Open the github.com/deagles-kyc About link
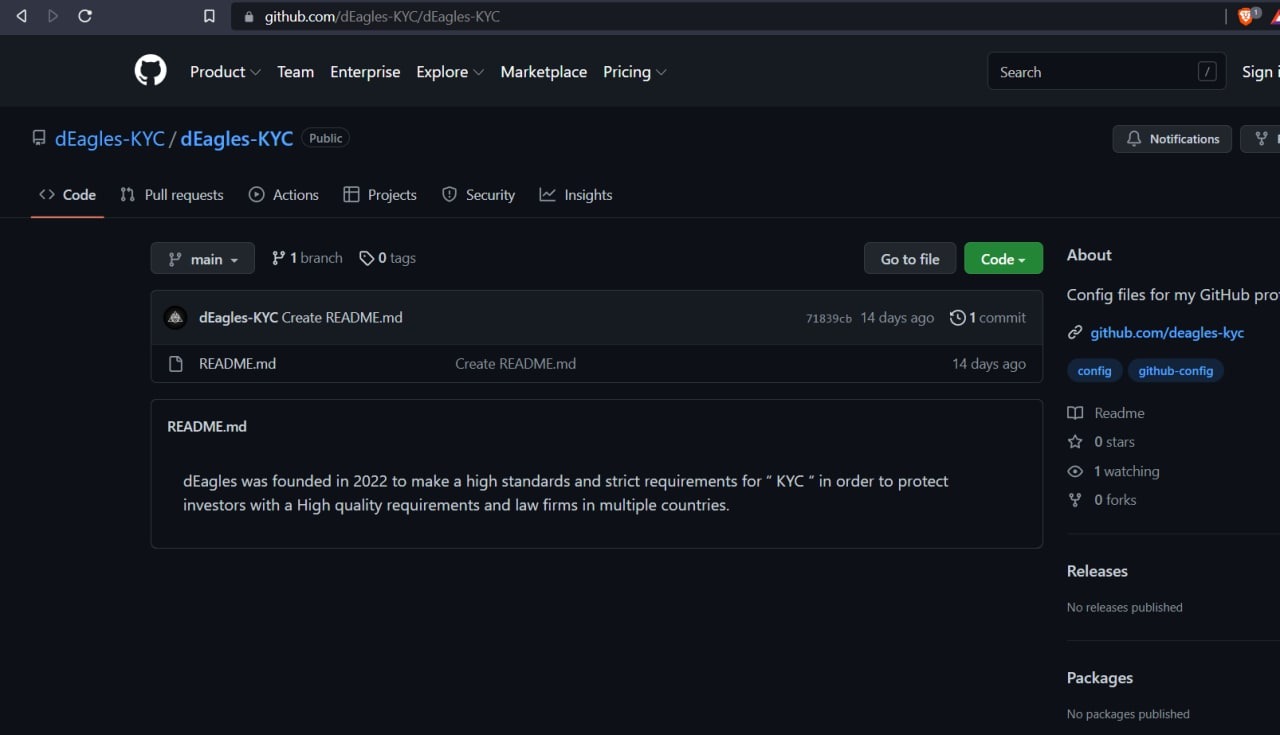Screen dimensions: 1280x735 [x=1167, y=333]
